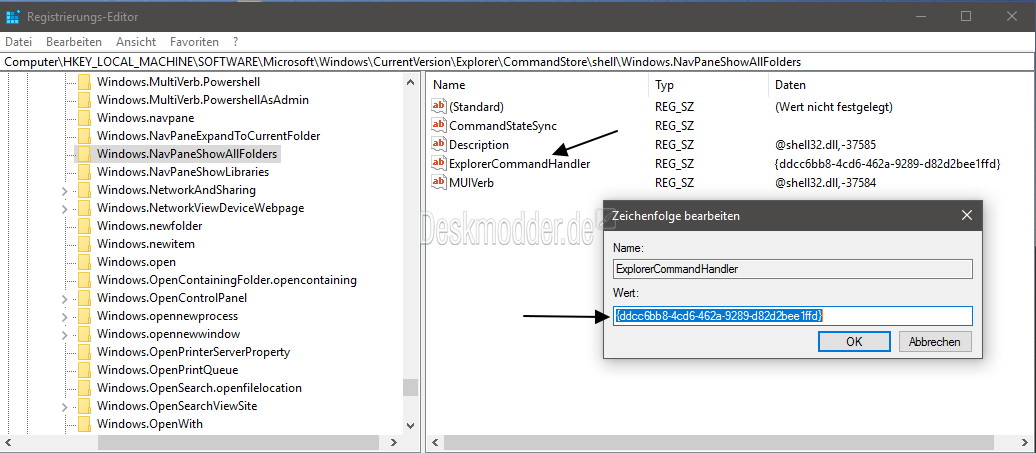Select the Windows.newfolder tree key

pos(149,226)
